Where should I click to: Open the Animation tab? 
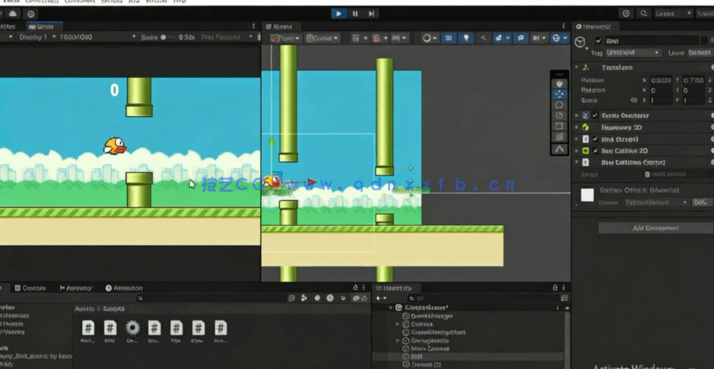click(124, 288)
